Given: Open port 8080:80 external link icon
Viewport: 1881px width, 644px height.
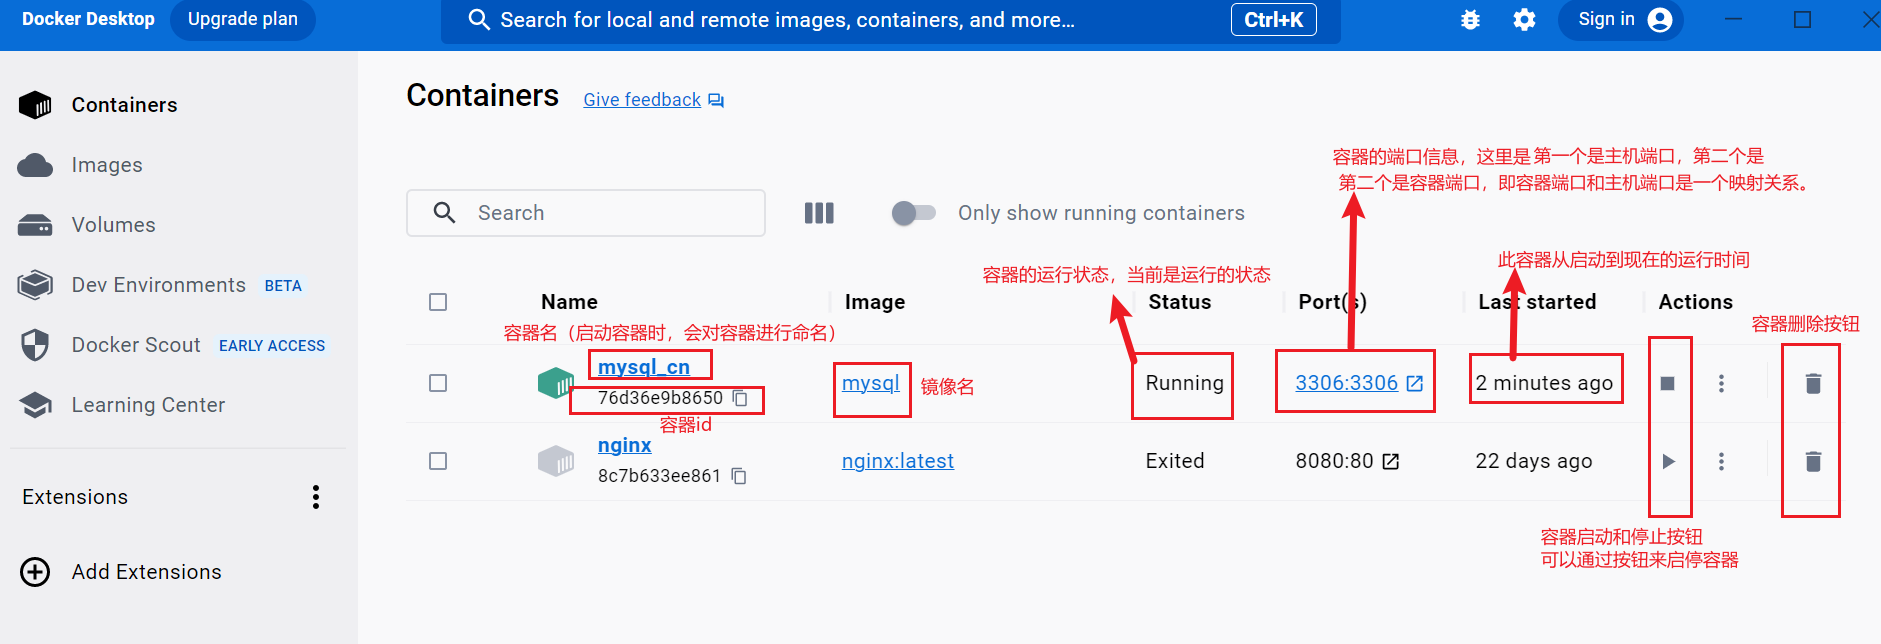Looking at the screenshot, I should 1391,461.
